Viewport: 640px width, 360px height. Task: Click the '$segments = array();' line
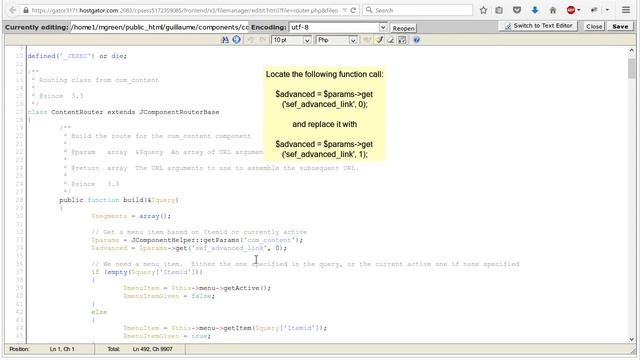point(131,216)
